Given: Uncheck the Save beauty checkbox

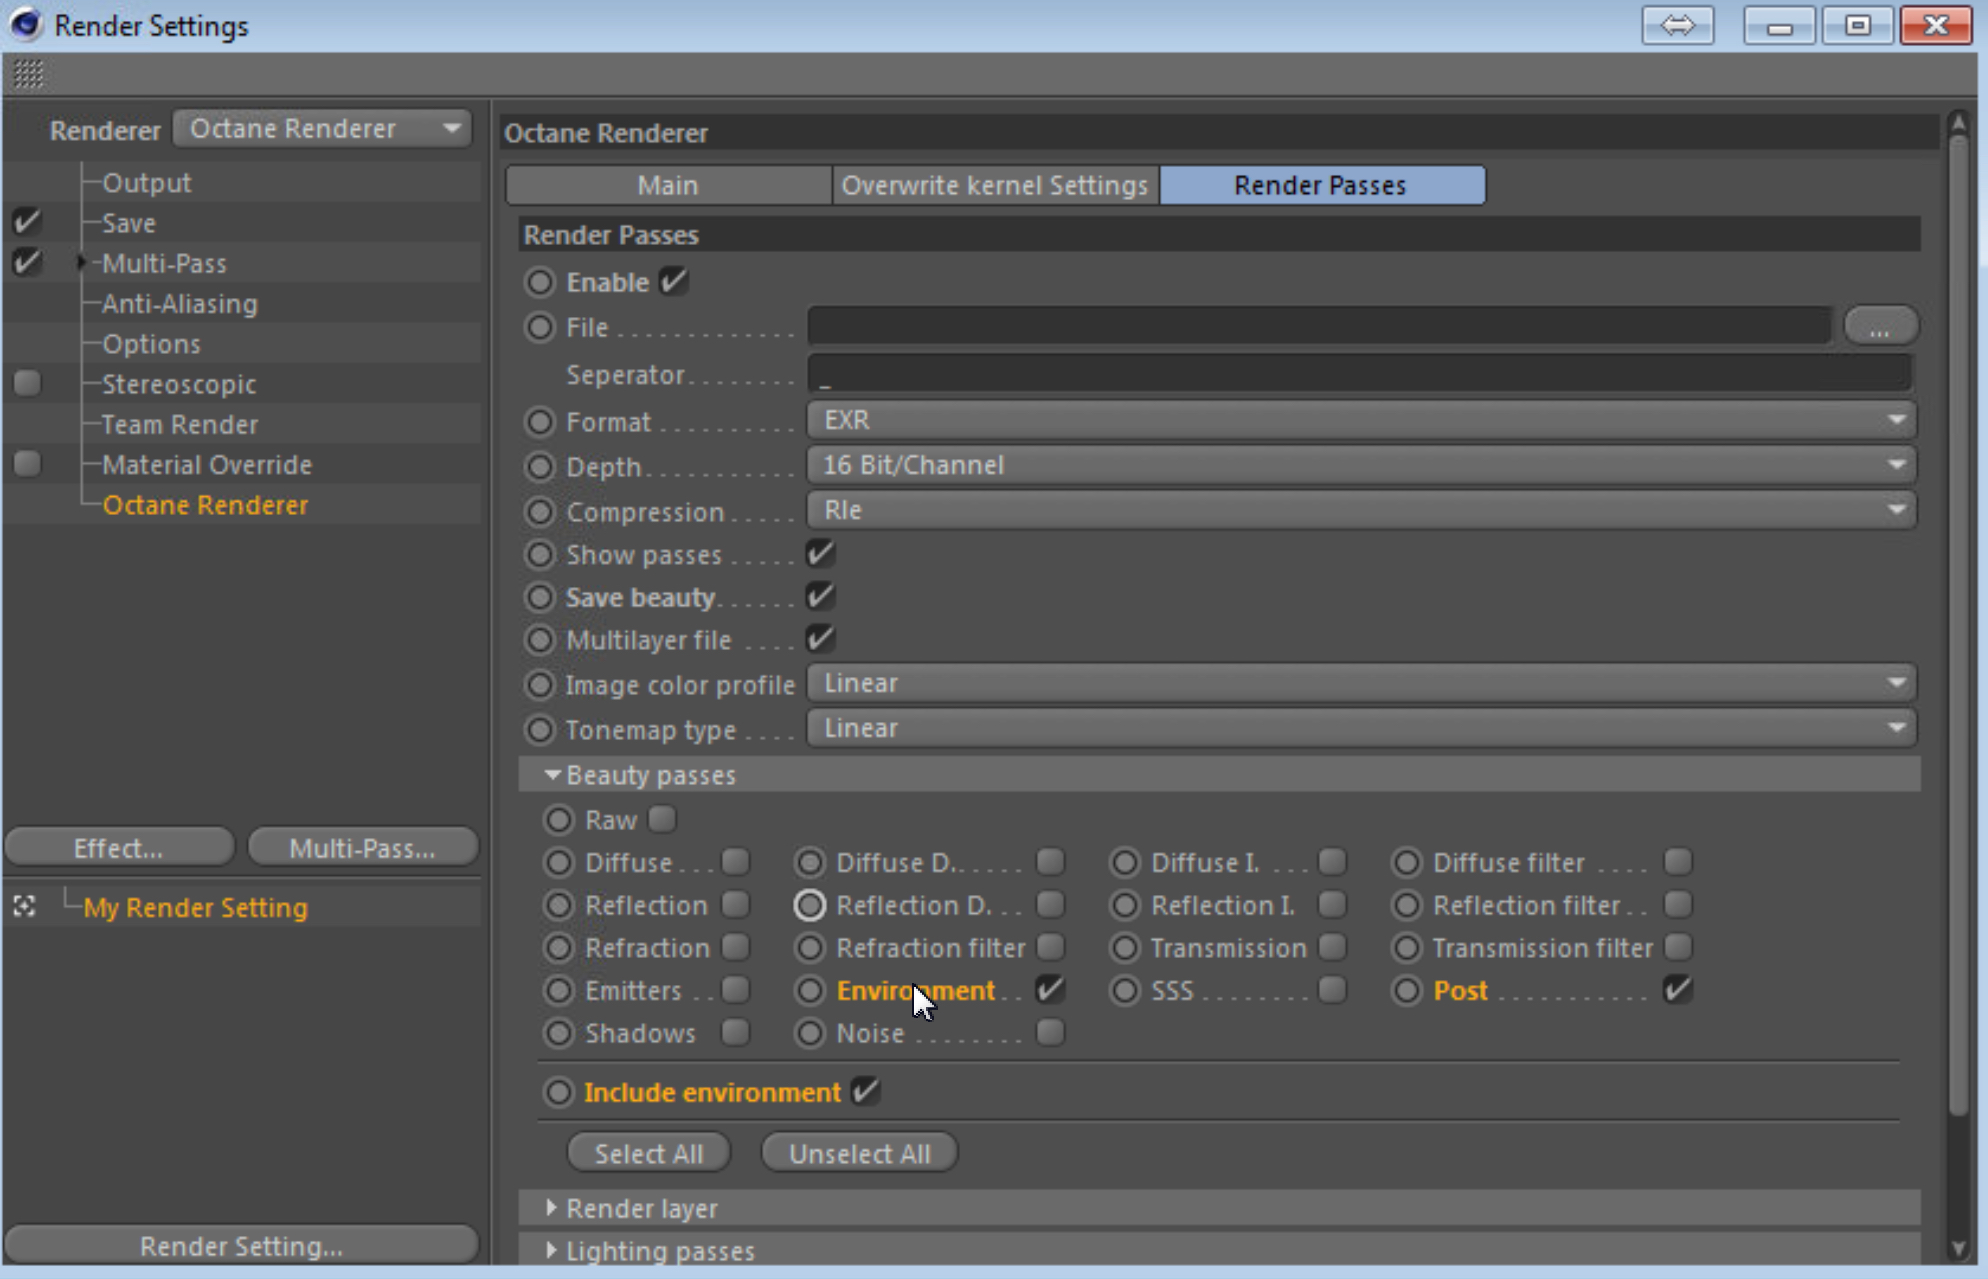Looking at the screenshot, I should coord(820,597).
